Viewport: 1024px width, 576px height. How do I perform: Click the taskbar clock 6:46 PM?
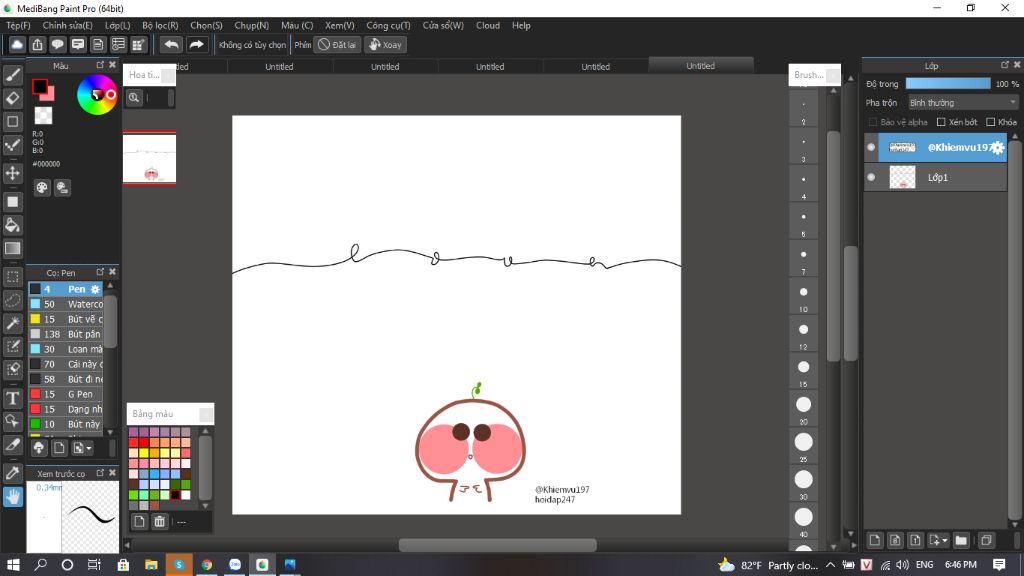[x=961, y=564]
